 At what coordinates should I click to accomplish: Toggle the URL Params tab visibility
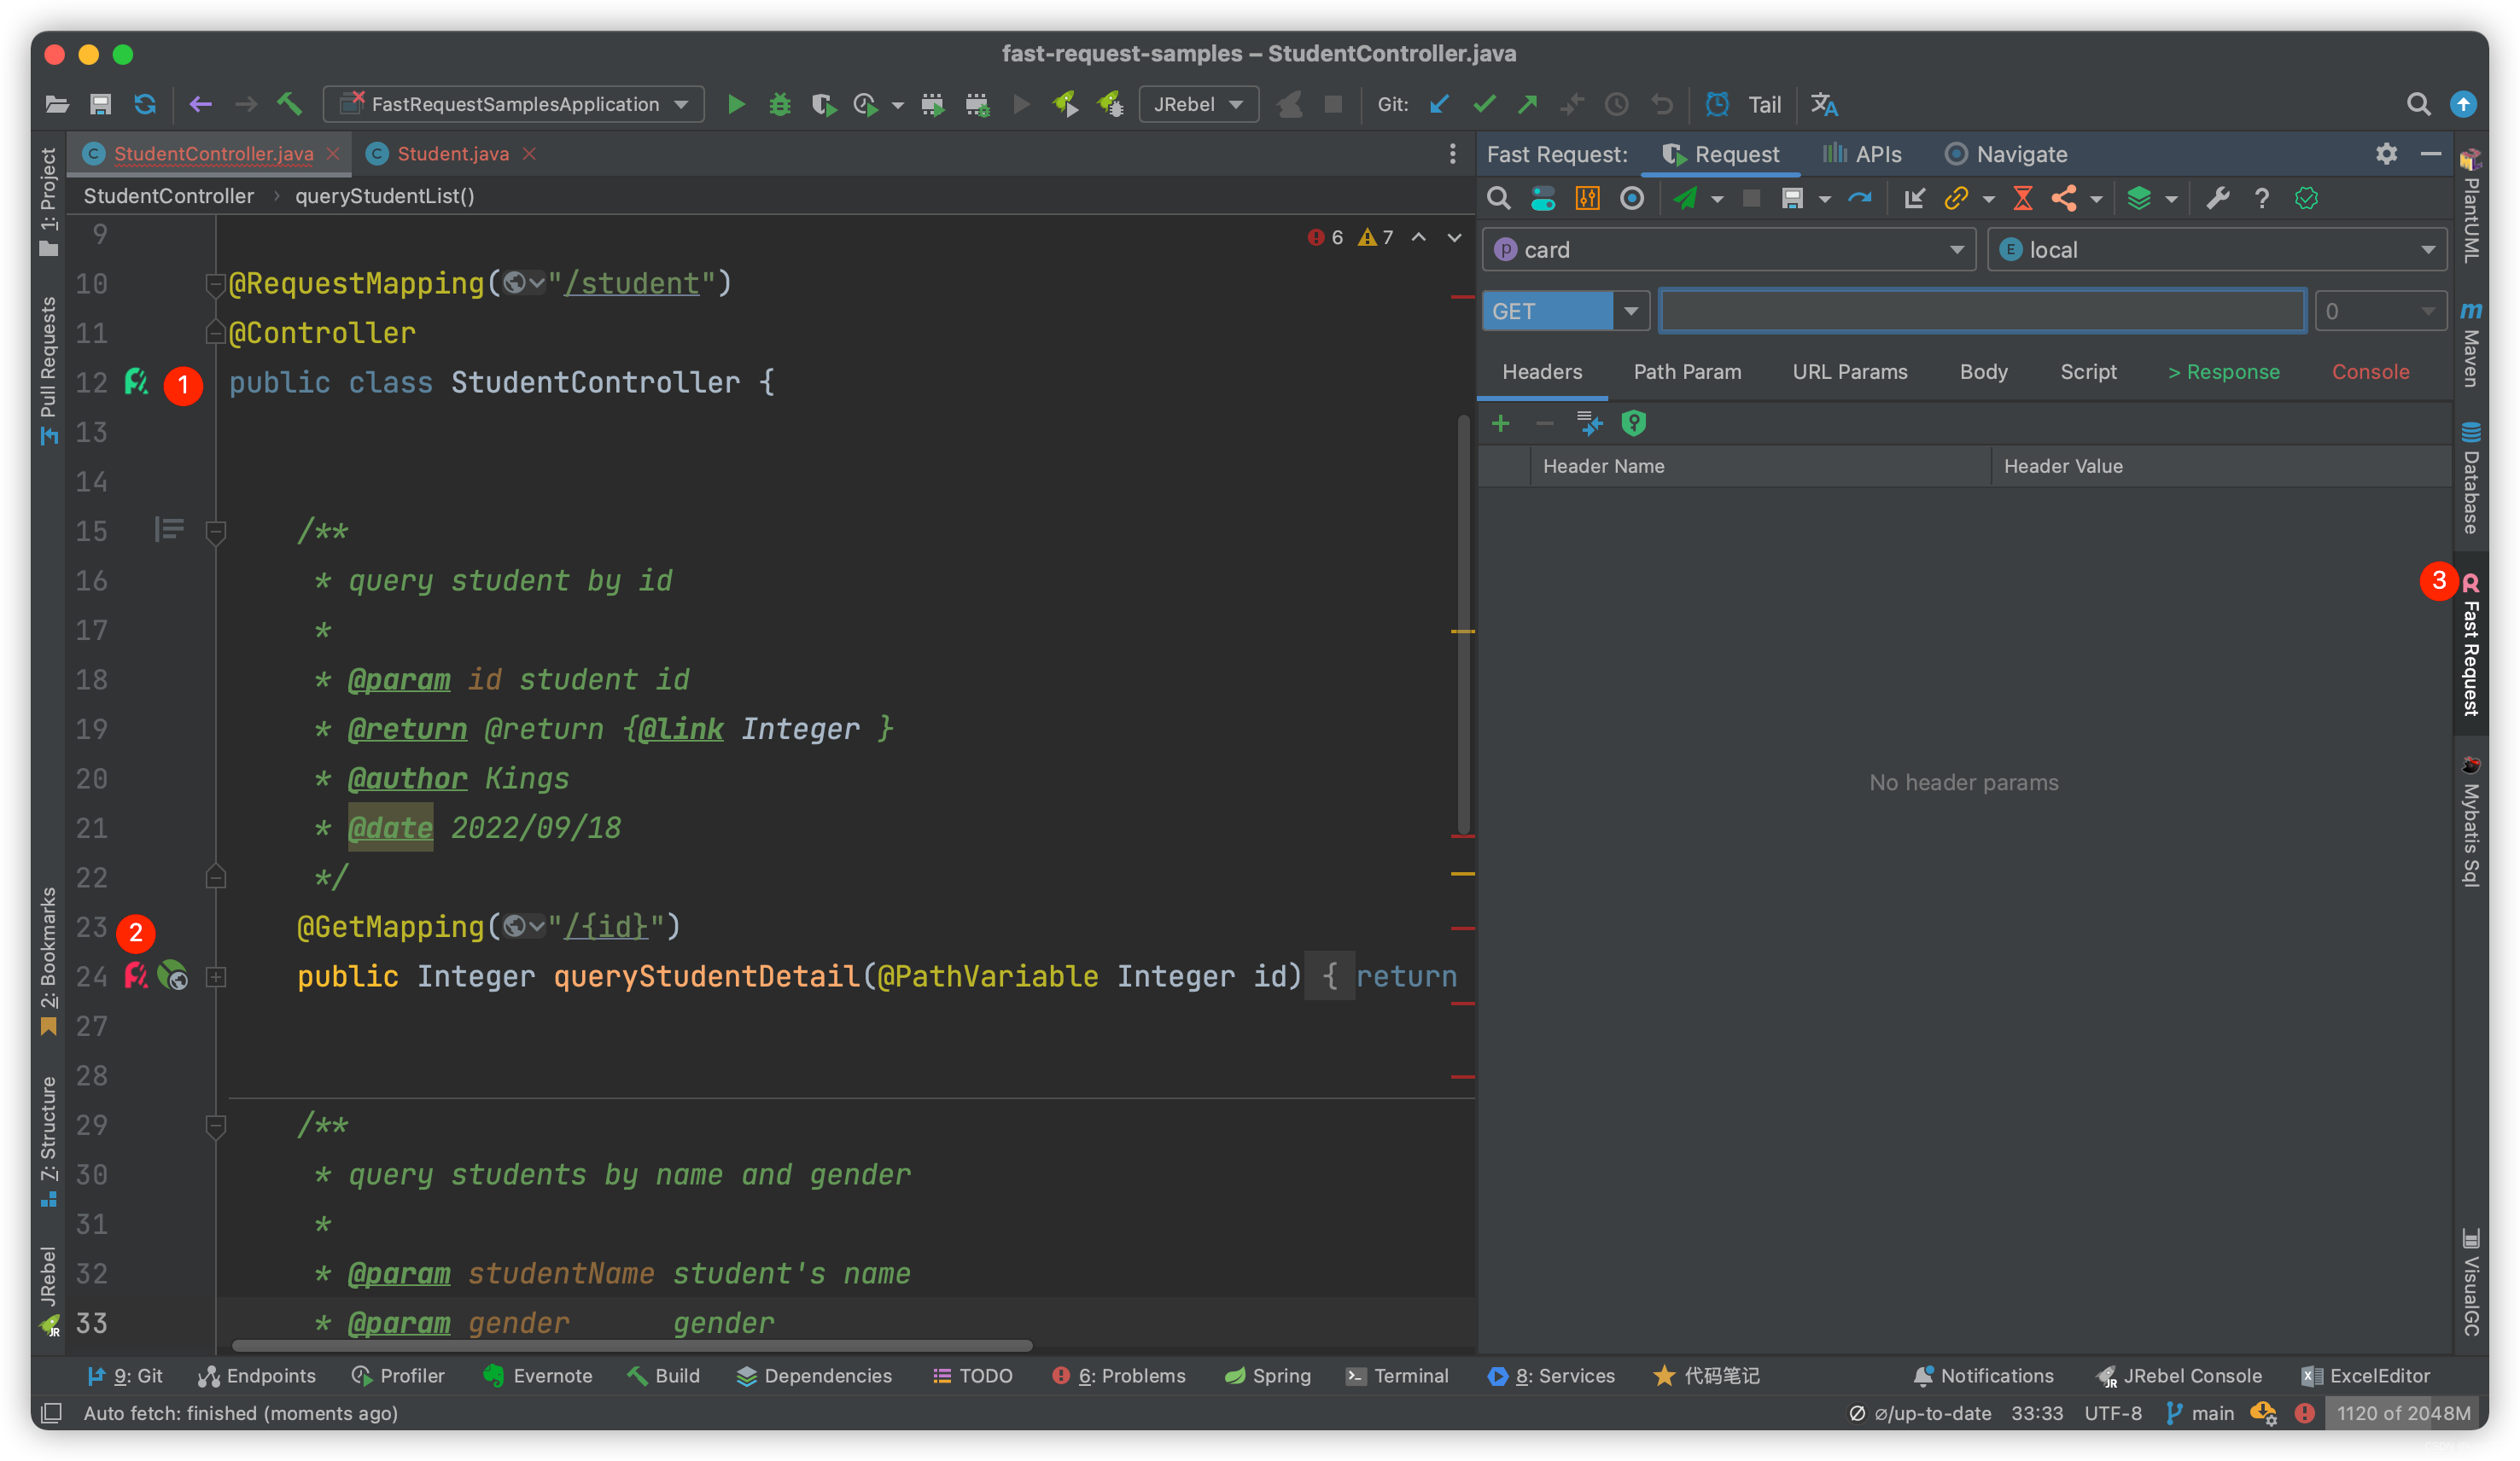[x=1851, y=370]
